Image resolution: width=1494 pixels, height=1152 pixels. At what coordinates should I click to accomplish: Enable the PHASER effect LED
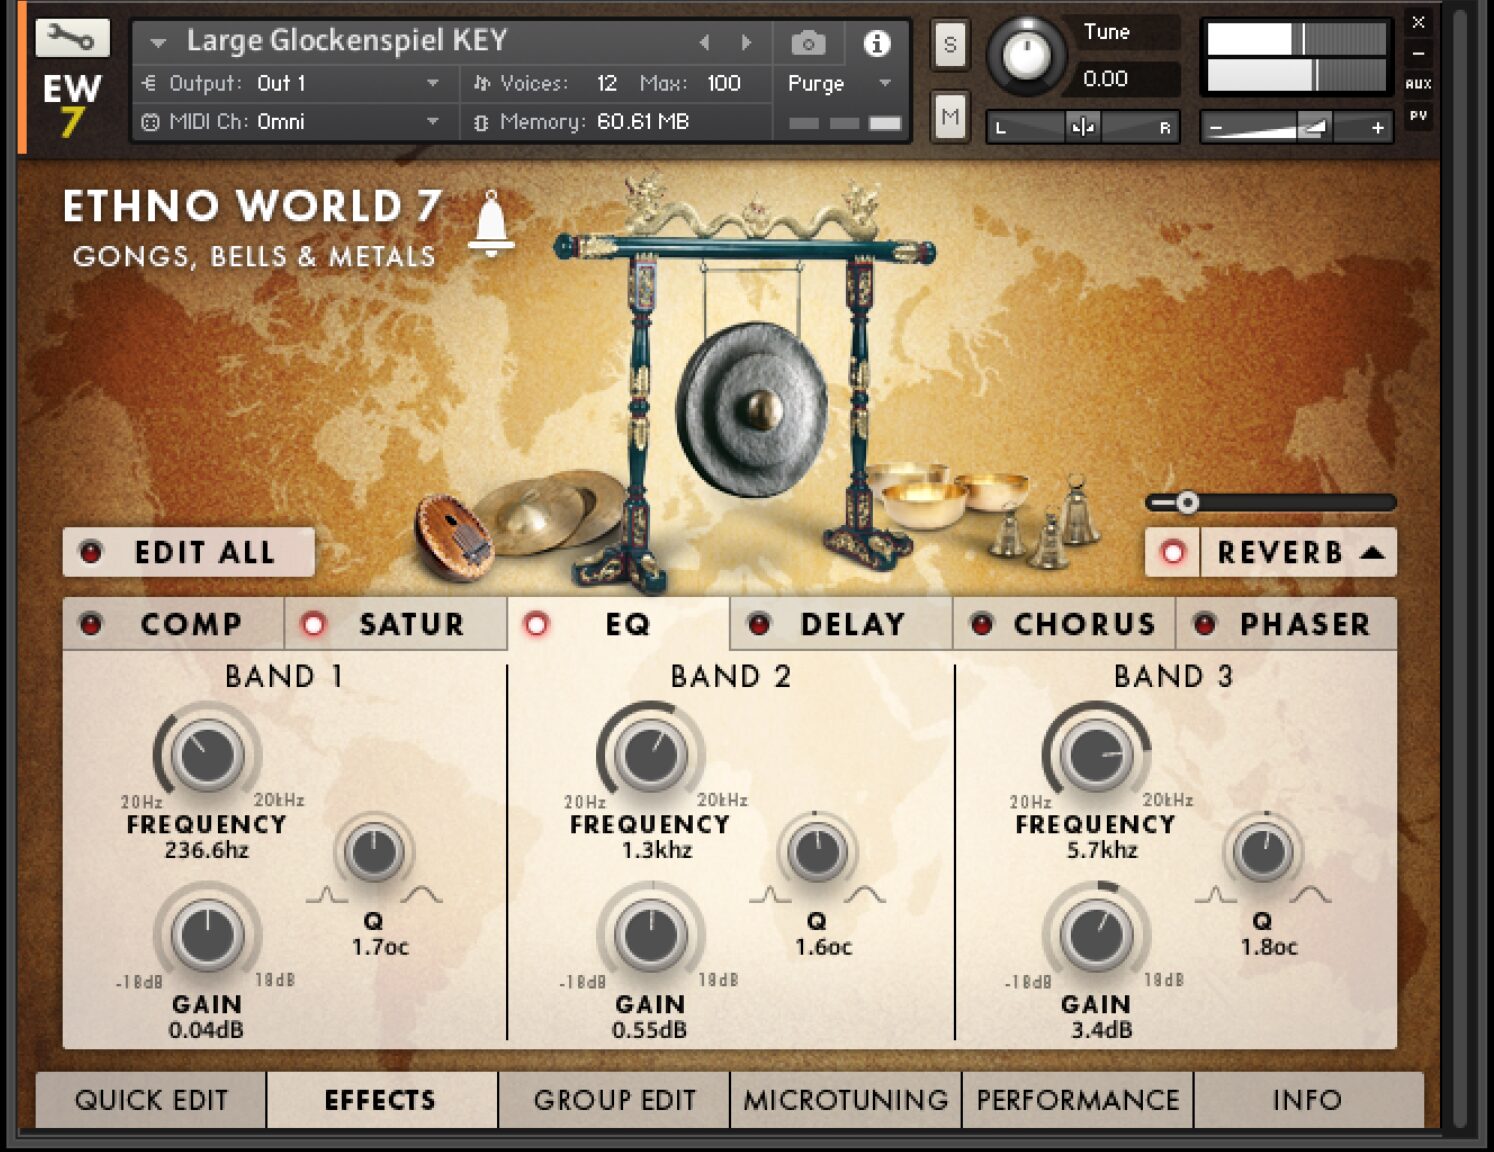(x=1205, y=624)
